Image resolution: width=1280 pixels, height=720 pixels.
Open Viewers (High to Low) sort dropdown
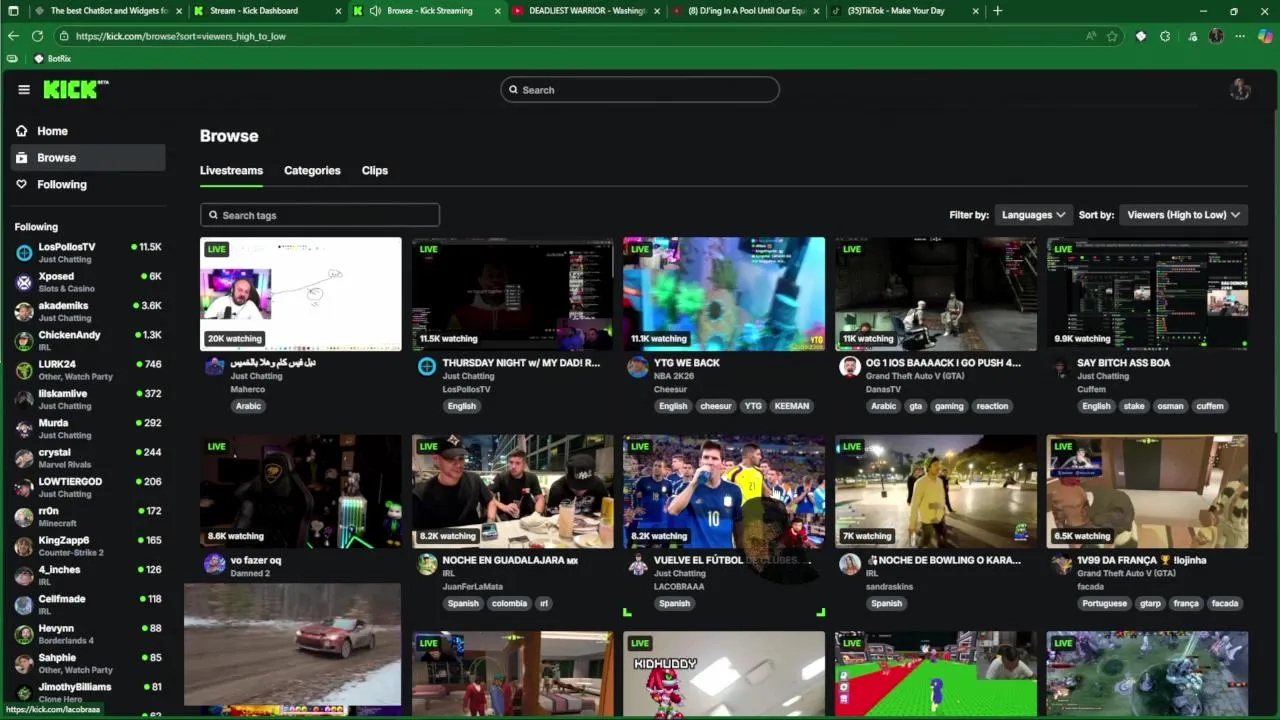[1183, 215]
